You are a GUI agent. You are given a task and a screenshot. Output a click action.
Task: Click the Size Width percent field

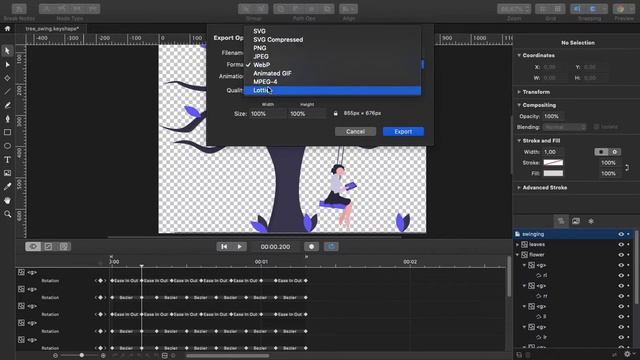tap(267, 114)
